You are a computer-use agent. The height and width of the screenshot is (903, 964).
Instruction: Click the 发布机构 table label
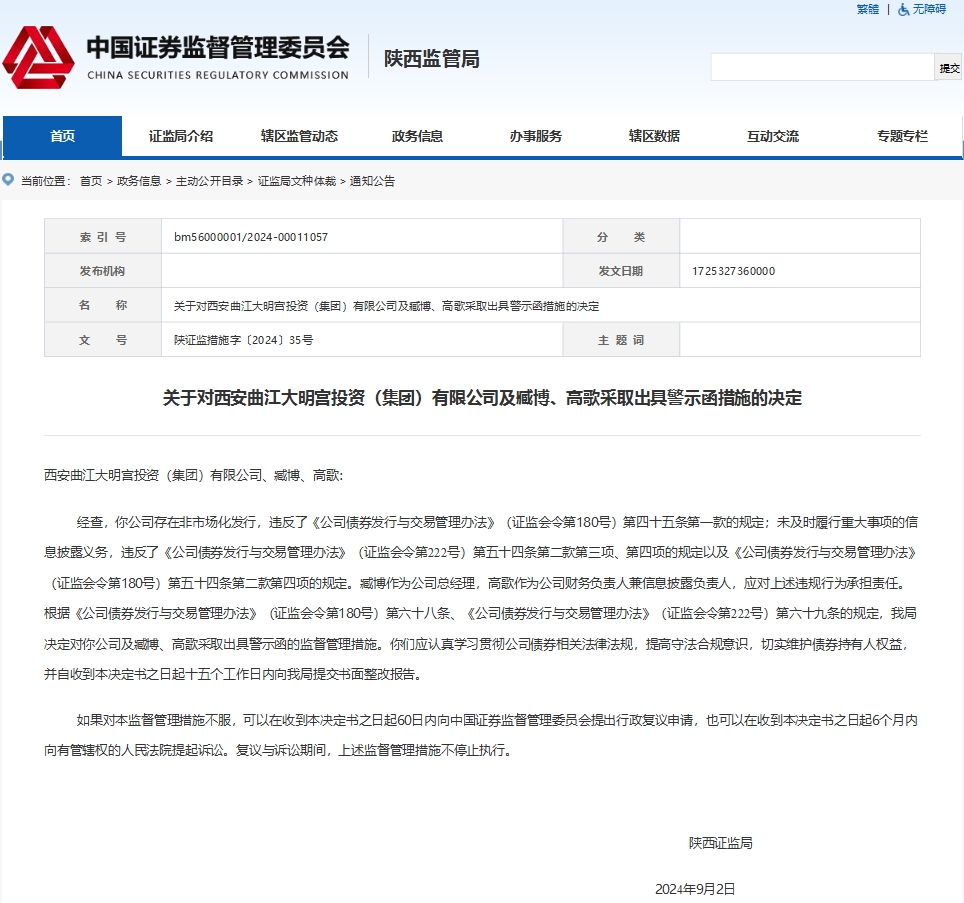(103, 271)
